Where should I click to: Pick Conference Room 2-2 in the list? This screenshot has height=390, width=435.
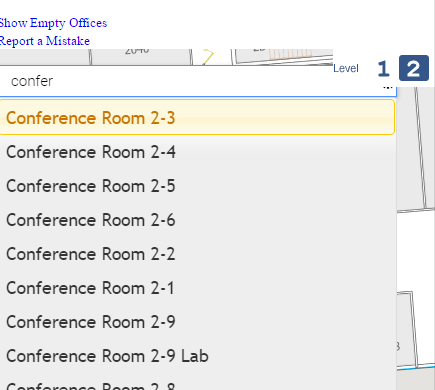pyautogui.click(x=198, y=254)
